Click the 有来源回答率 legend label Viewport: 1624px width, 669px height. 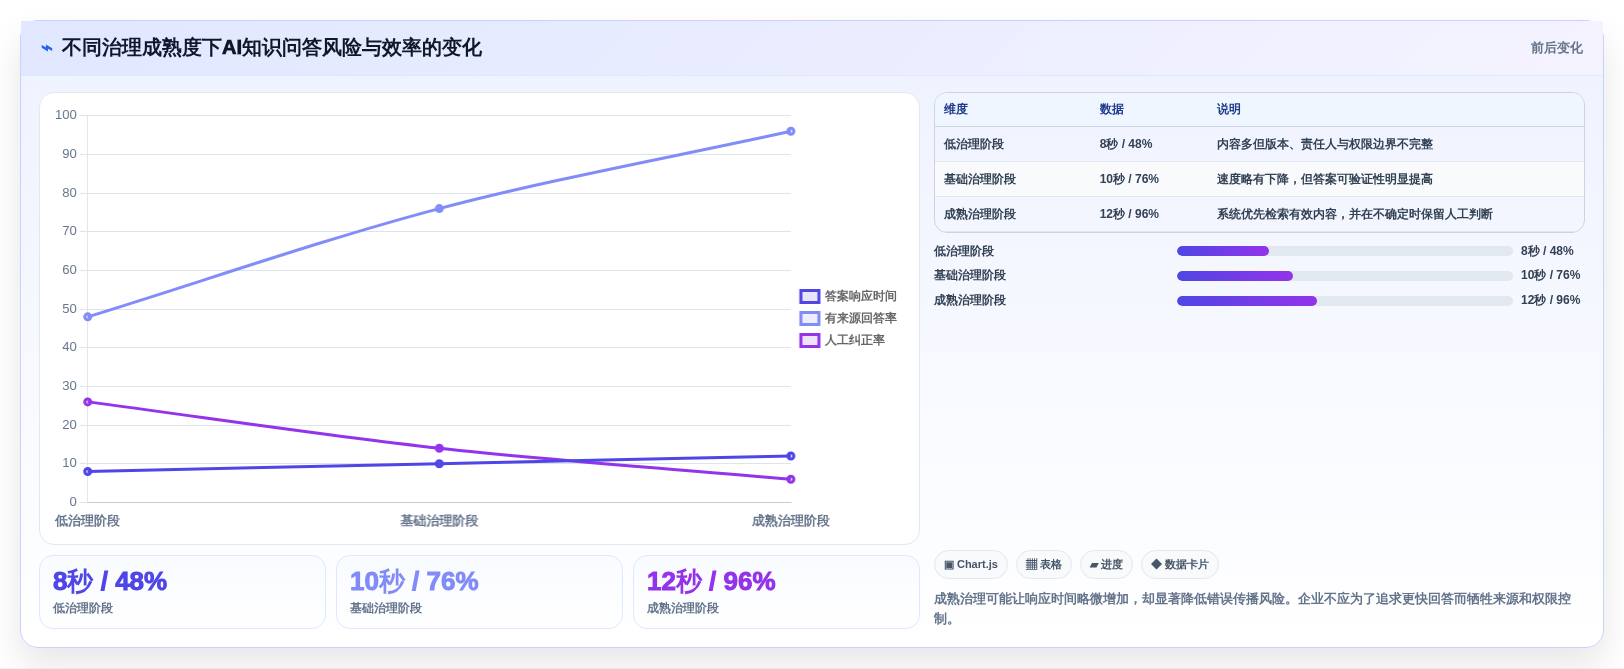pyautogui.click(x=860, y=318)
